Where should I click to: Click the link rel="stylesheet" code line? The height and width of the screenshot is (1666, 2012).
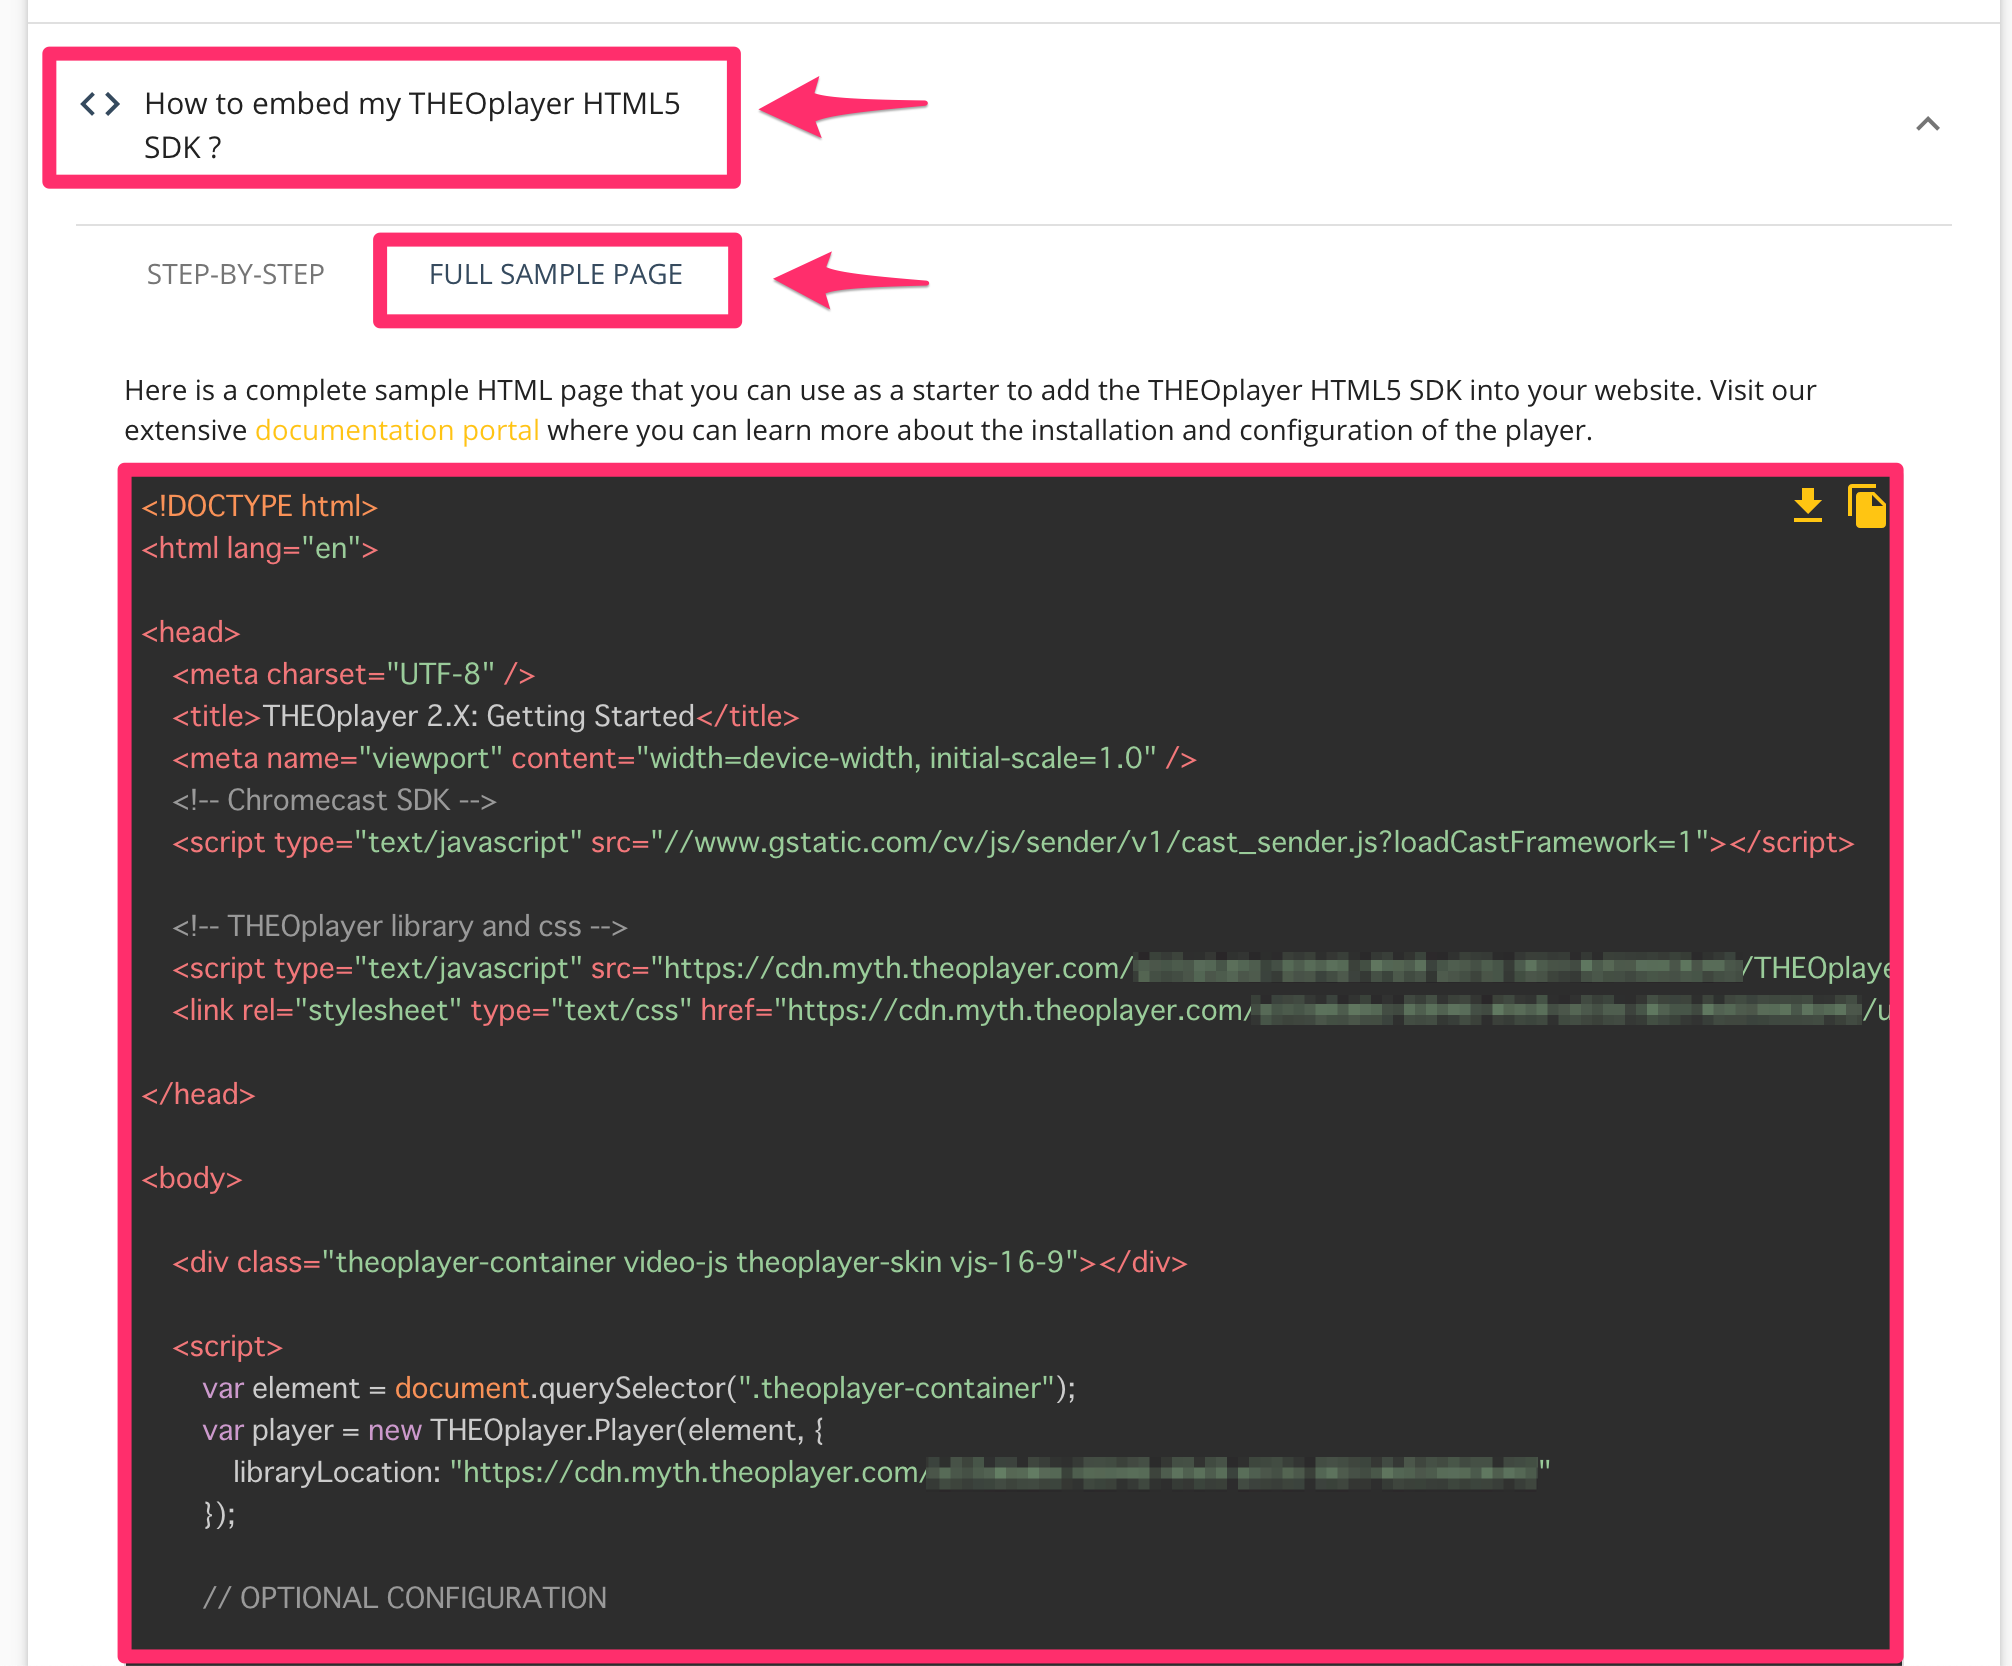point(1030,1010)
